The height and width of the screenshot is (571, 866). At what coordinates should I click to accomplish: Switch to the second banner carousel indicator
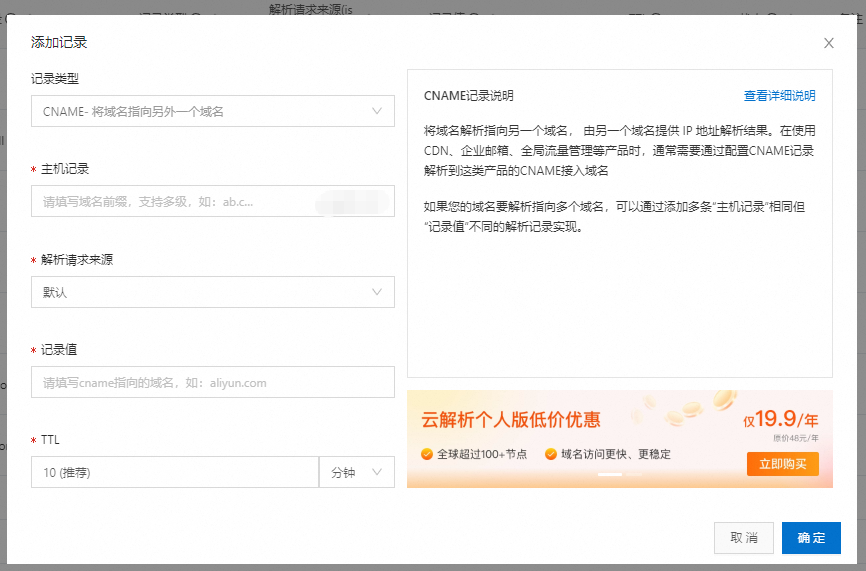pos(633,474)
